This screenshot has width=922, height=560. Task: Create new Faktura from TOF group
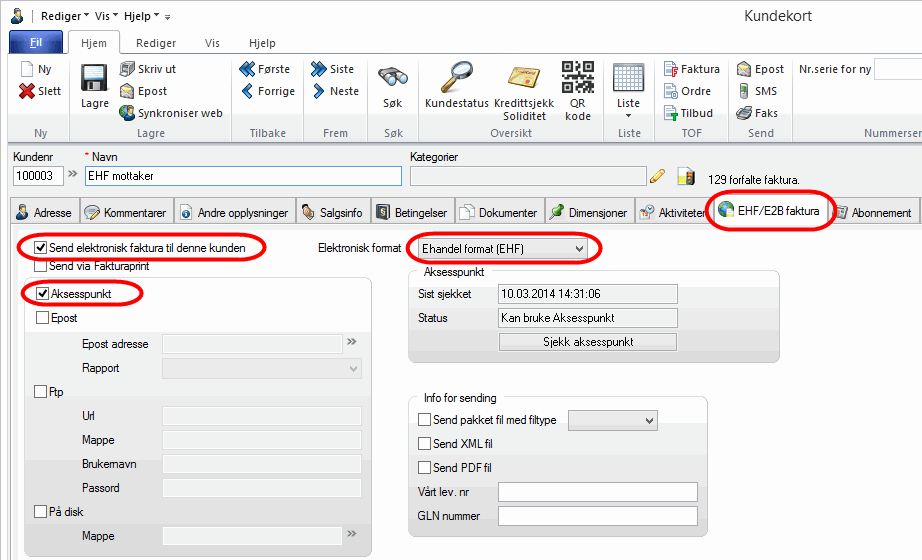point(692,69)
